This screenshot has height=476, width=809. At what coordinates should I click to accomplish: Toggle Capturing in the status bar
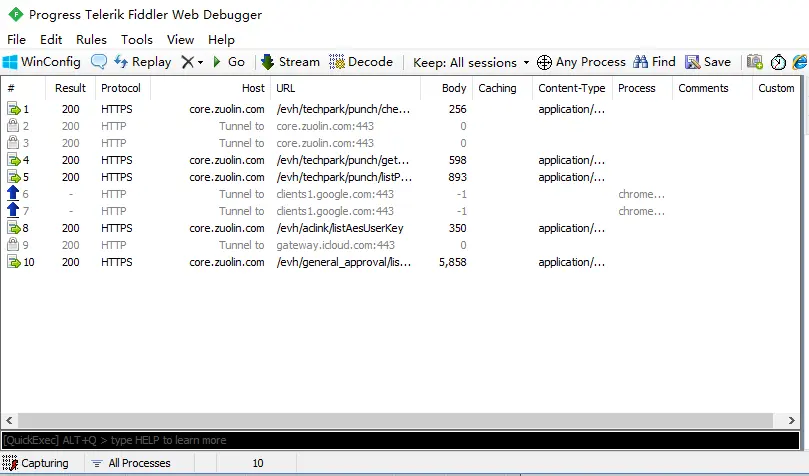tap(36, 463)
